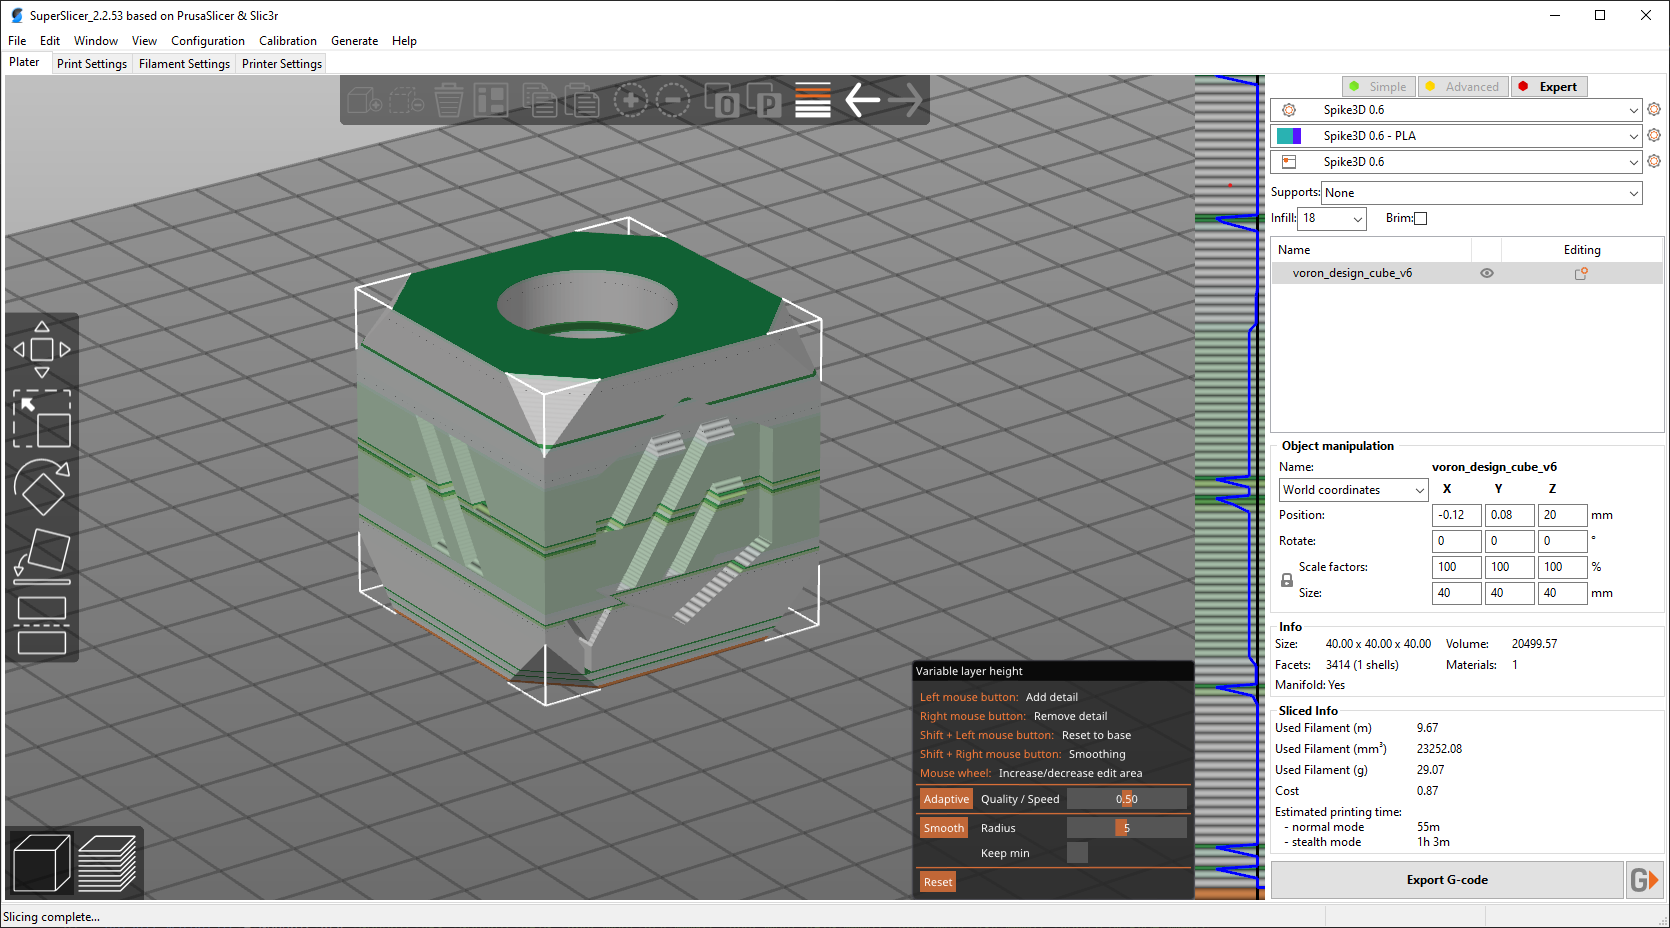Select Advanced mode
The image size is (1670, 928).
click(x=1463, y=87)
